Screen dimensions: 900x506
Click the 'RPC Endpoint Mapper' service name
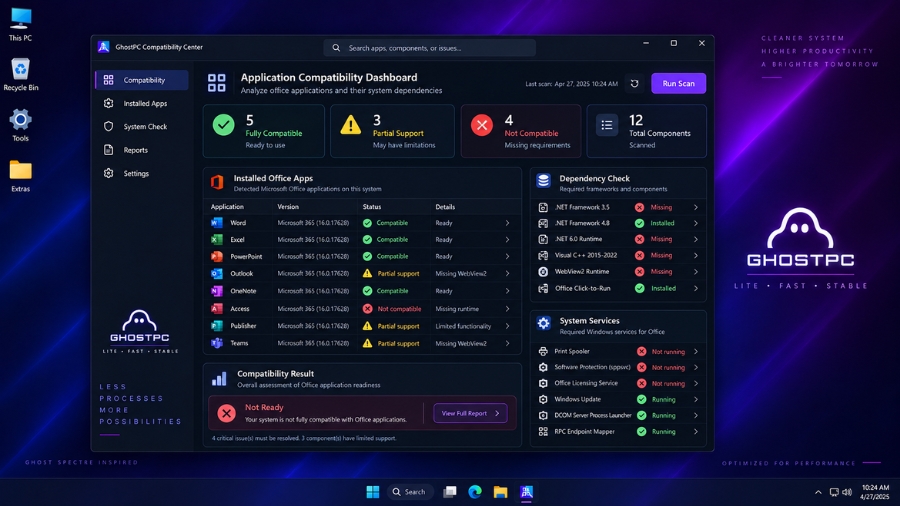point(584,431)
